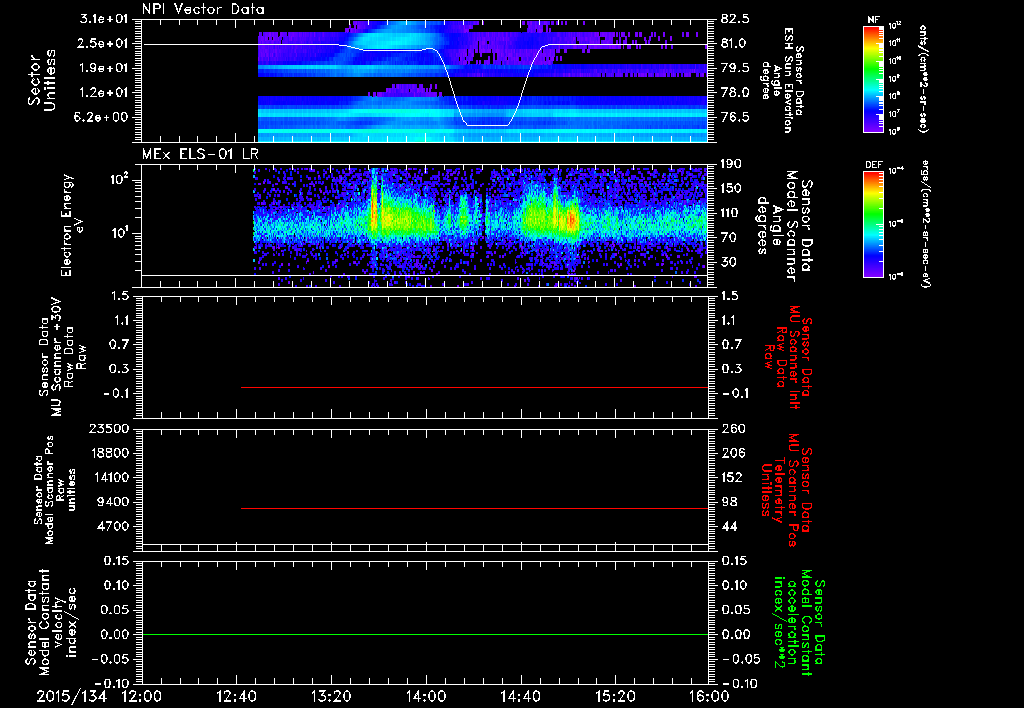
Task: Click the 3.1e+01 sector tick label
Action: pyautogui.click(x=104, y=19)
